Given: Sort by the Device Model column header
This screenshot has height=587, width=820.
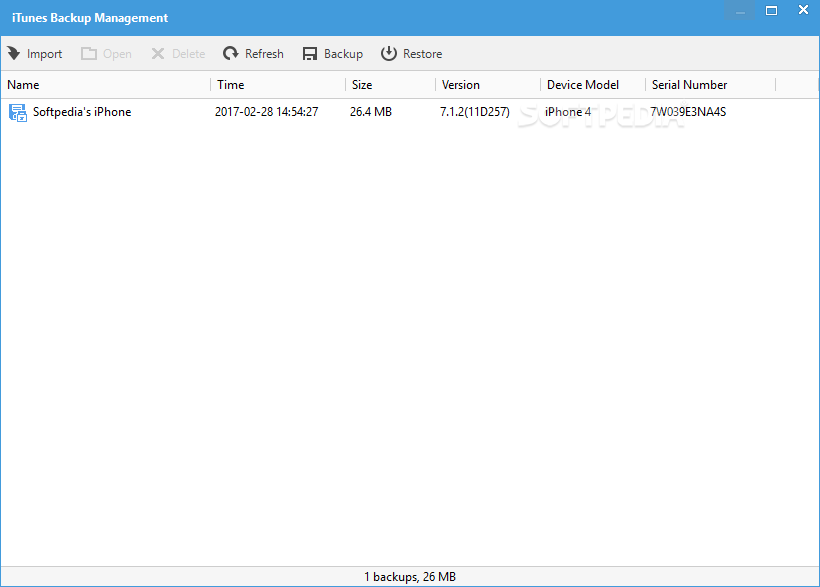Looking at the screenshot, I should pyautogui.click(x=593, y=85).
